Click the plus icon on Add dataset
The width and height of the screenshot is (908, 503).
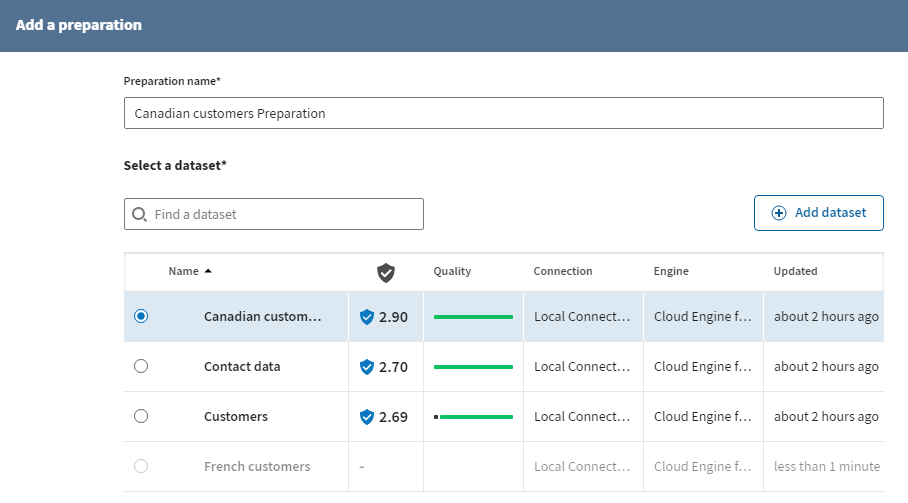coord(779,213)
